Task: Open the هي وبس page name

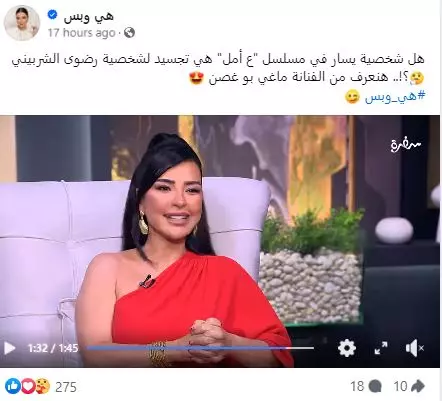Action: tap(89, 16)
